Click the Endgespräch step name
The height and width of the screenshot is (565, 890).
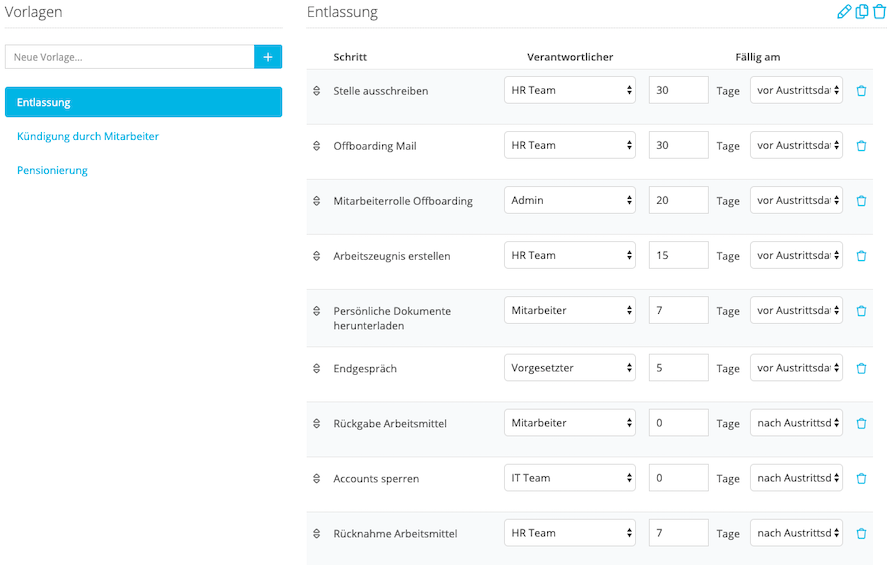tap(365, 369)
